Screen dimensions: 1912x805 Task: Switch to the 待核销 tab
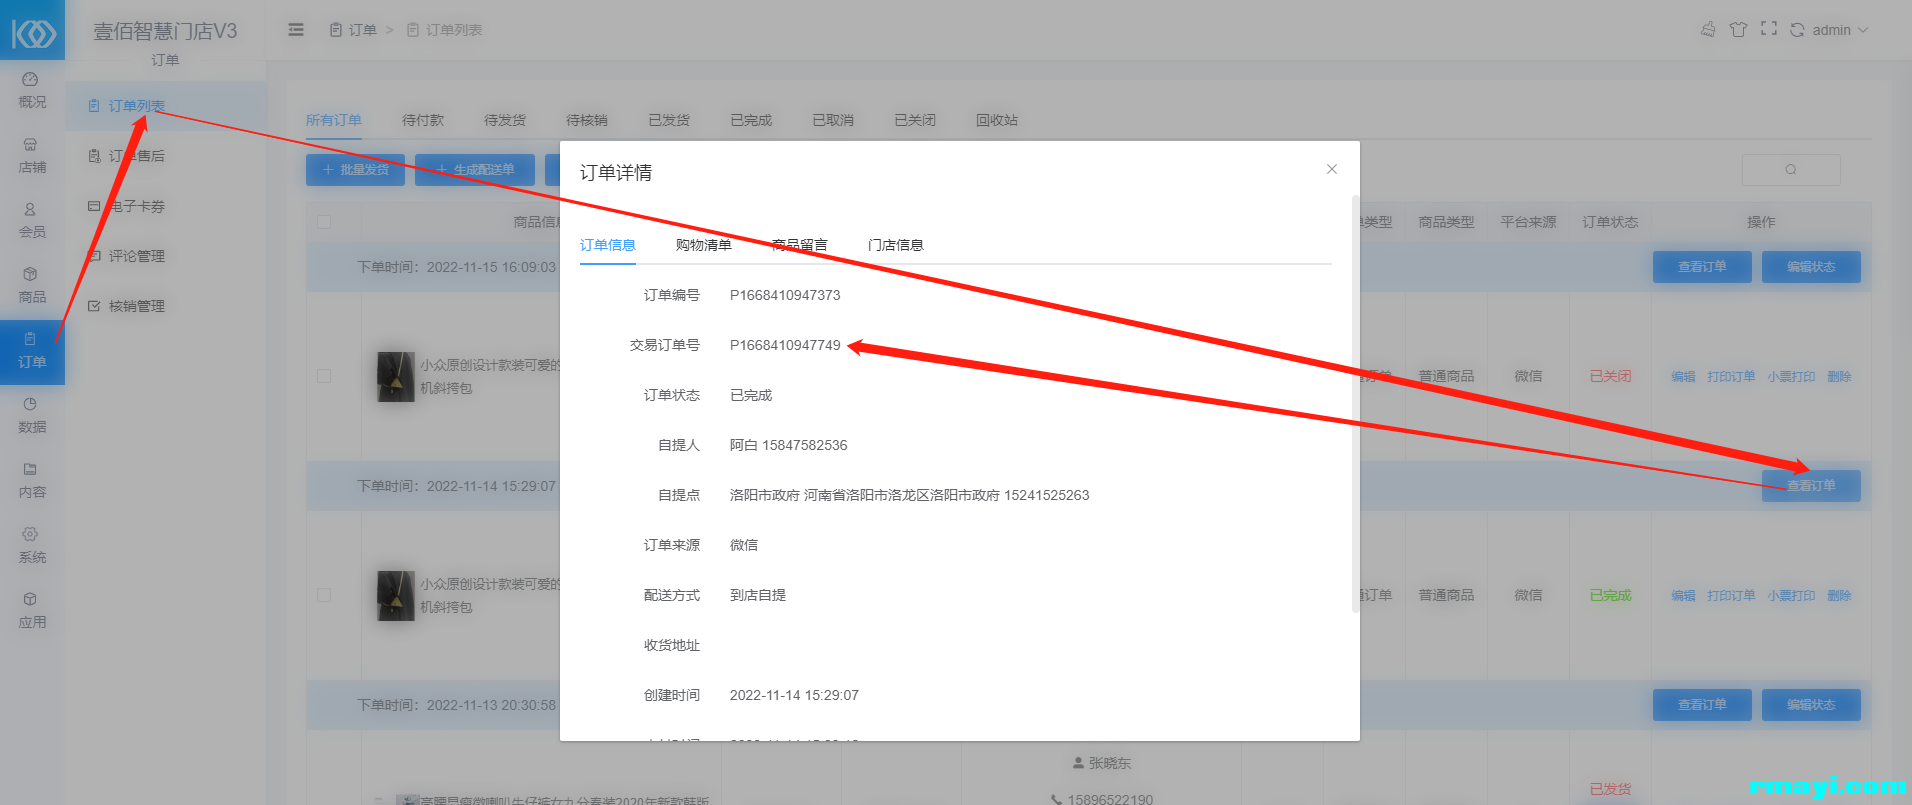tap(587, 120)
